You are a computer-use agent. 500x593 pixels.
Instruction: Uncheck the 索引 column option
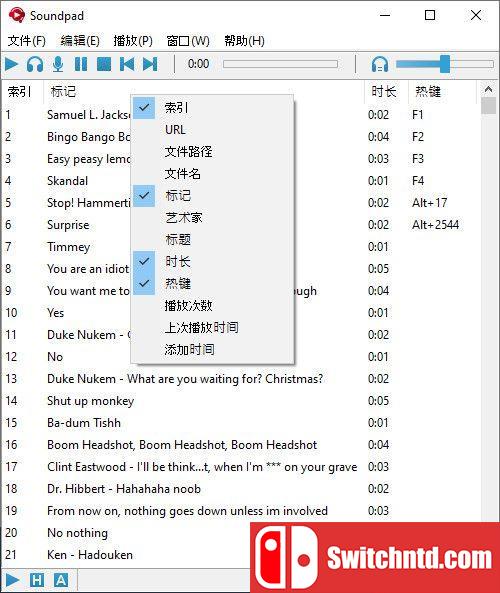point(212,108)
